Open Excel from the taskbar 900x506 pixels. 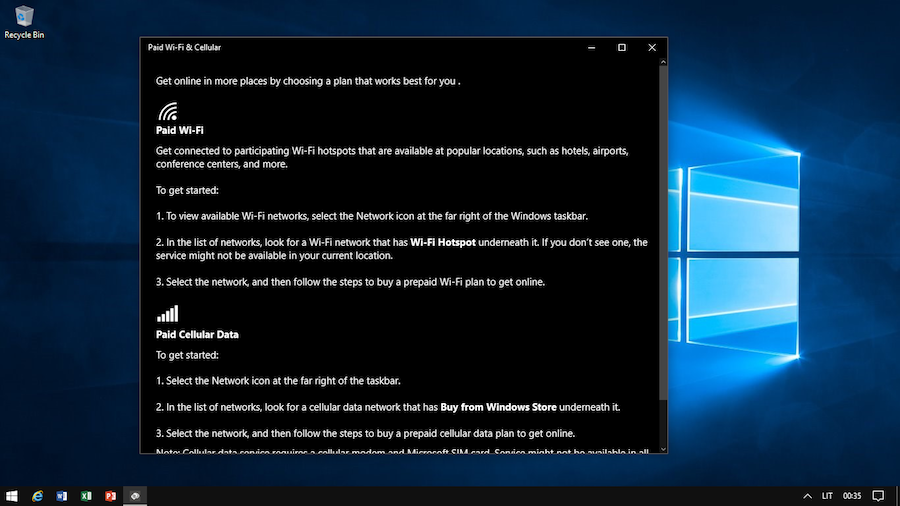point(86,495)
